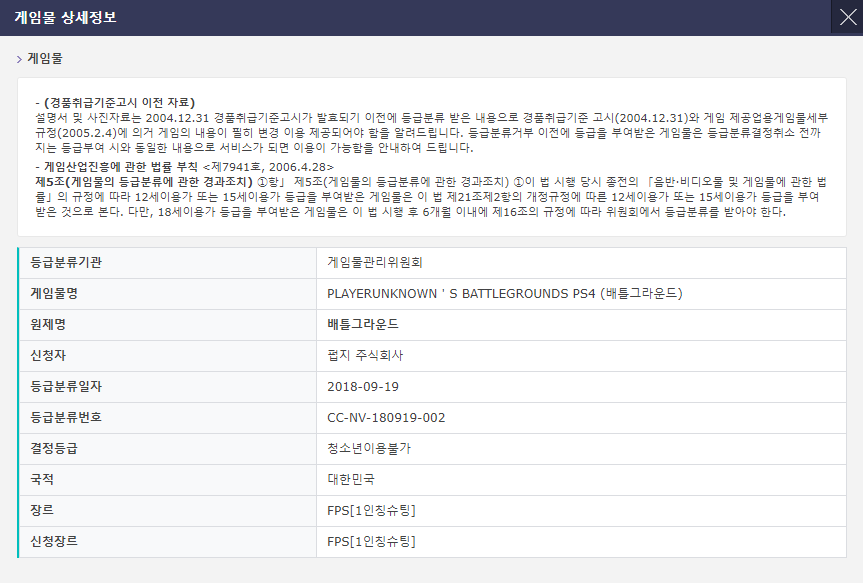Click the <제7941호, 2006.4.28> reference
Viewport: 863px width, 583px height.
(x=268, y=167)
